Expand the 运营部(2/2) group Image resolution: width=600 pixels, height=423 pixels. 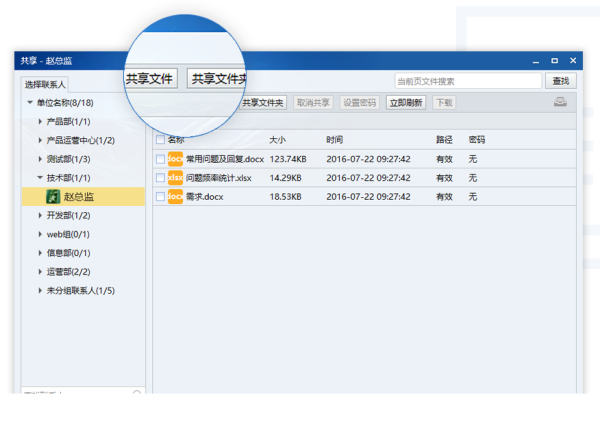(x=40, y=271)
